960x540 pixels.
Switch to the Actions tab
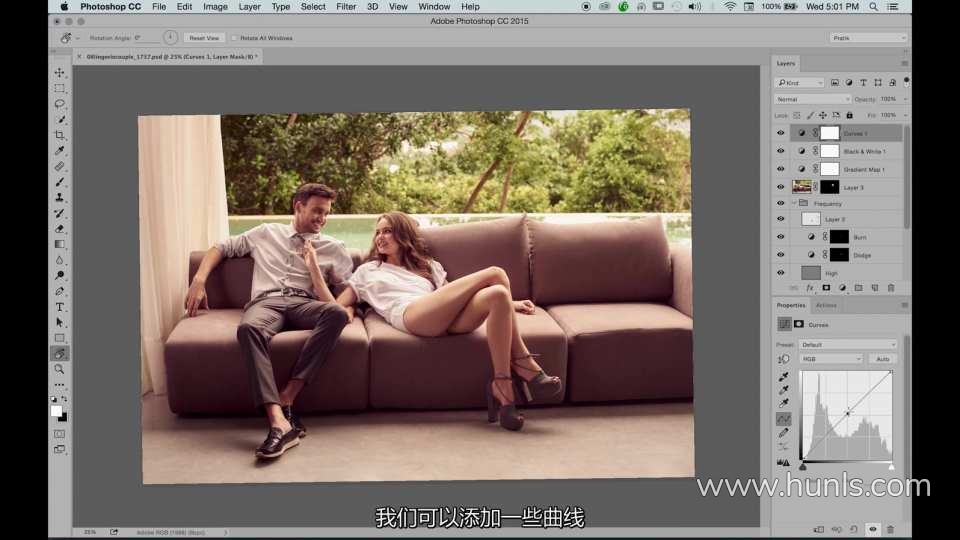click(826, 305)
